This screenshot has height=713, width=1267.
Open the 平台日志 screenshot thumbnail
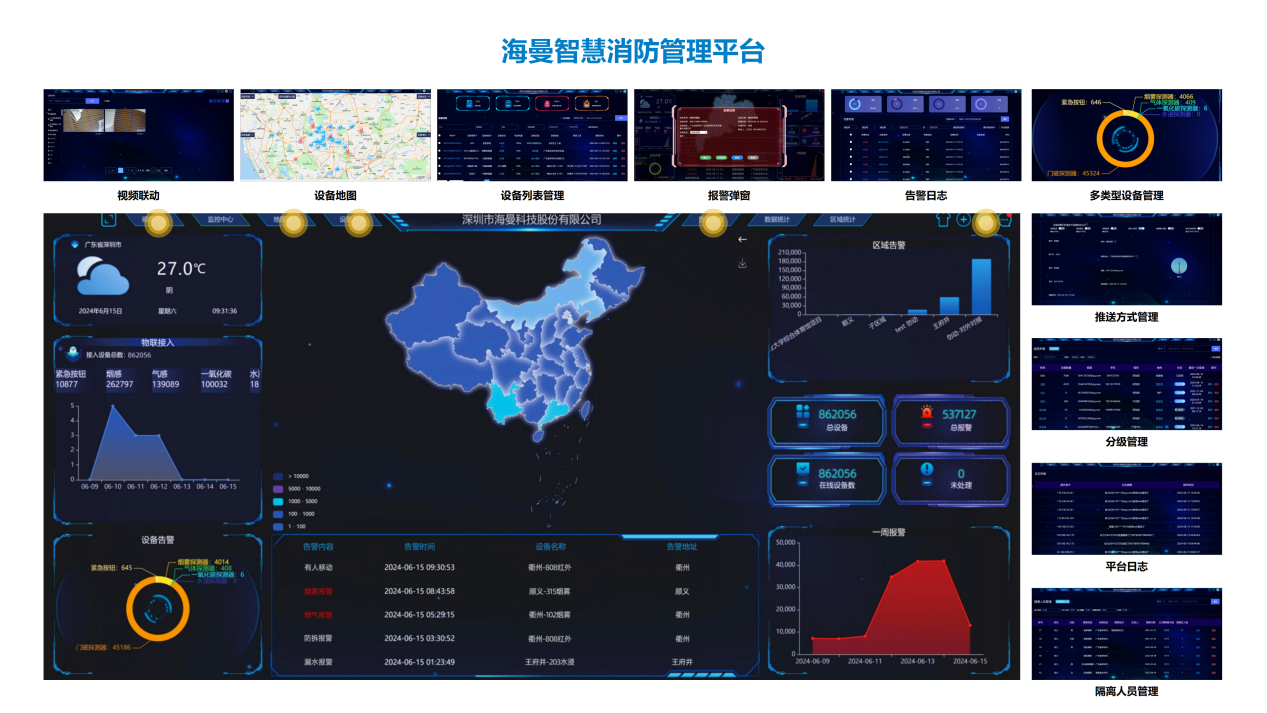click(x=1126, y=508)
